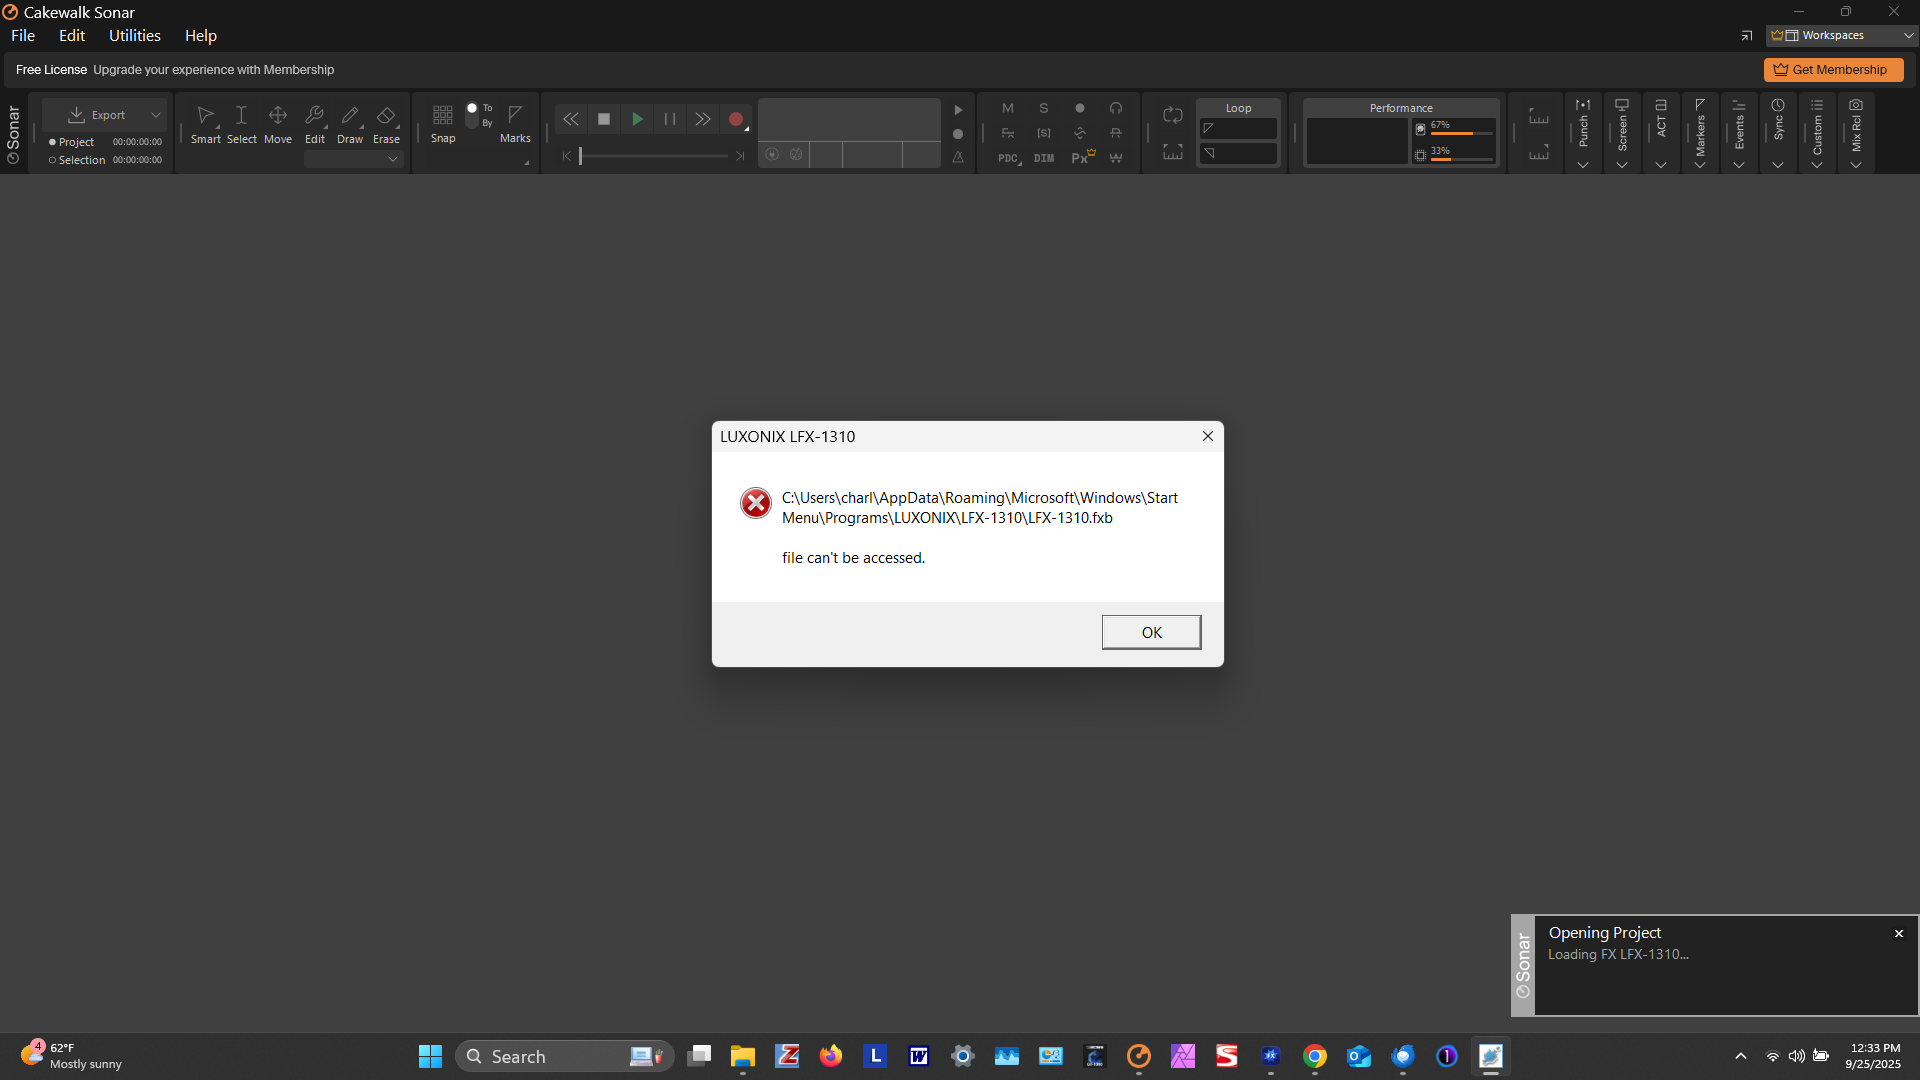Click the metronome icon beside transport

pyautogui.click(x=958, y=157)
